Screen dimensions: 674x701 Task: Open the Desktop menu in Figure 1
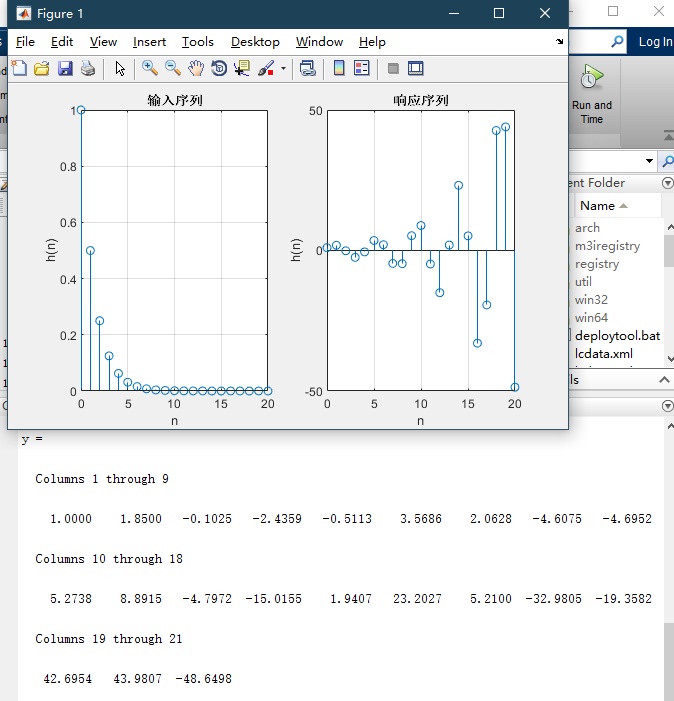coord(255,42)
